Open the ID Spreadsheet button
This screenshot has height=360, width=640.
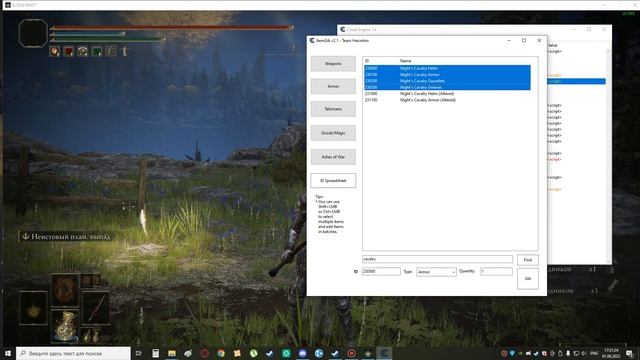pyautogui.click(x=333, y=180)
